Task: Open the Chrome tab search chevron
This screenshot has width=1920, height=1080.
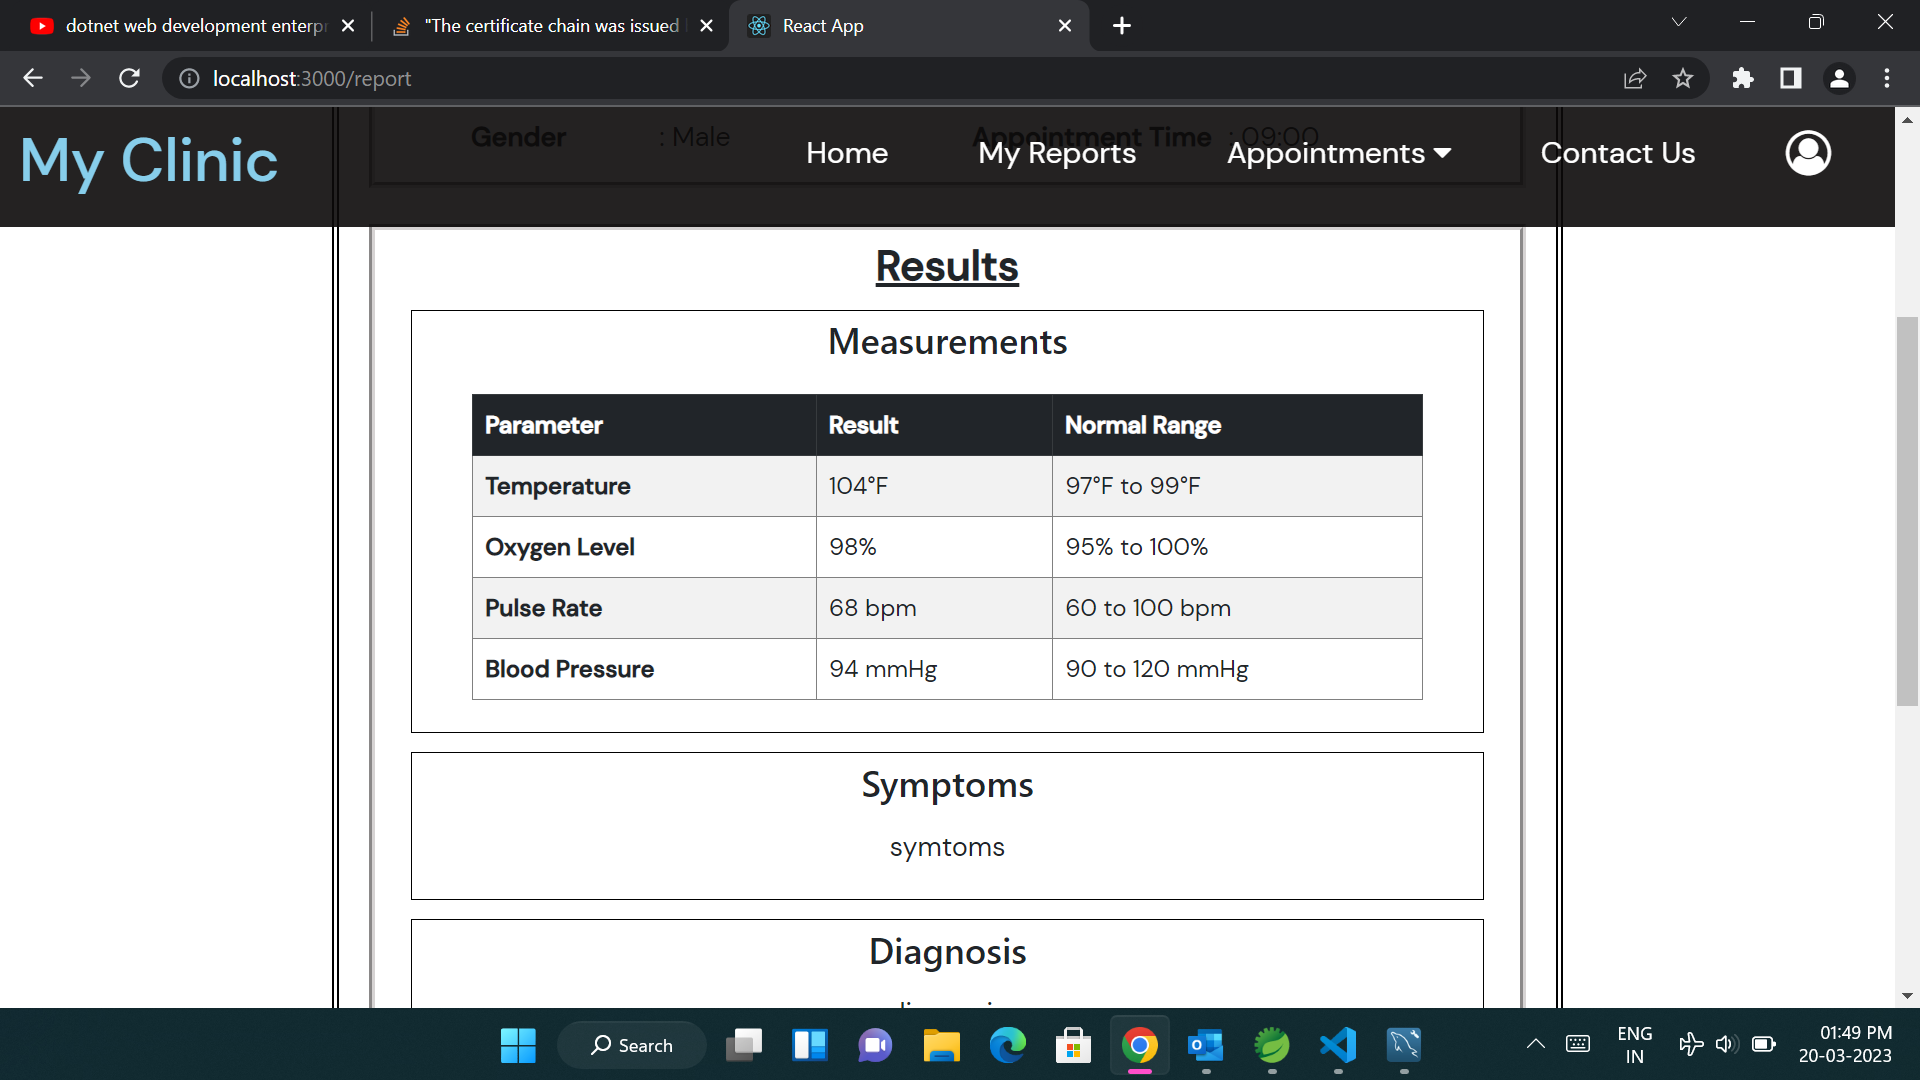Action: pyautogui.click(x=1678, y=21)
